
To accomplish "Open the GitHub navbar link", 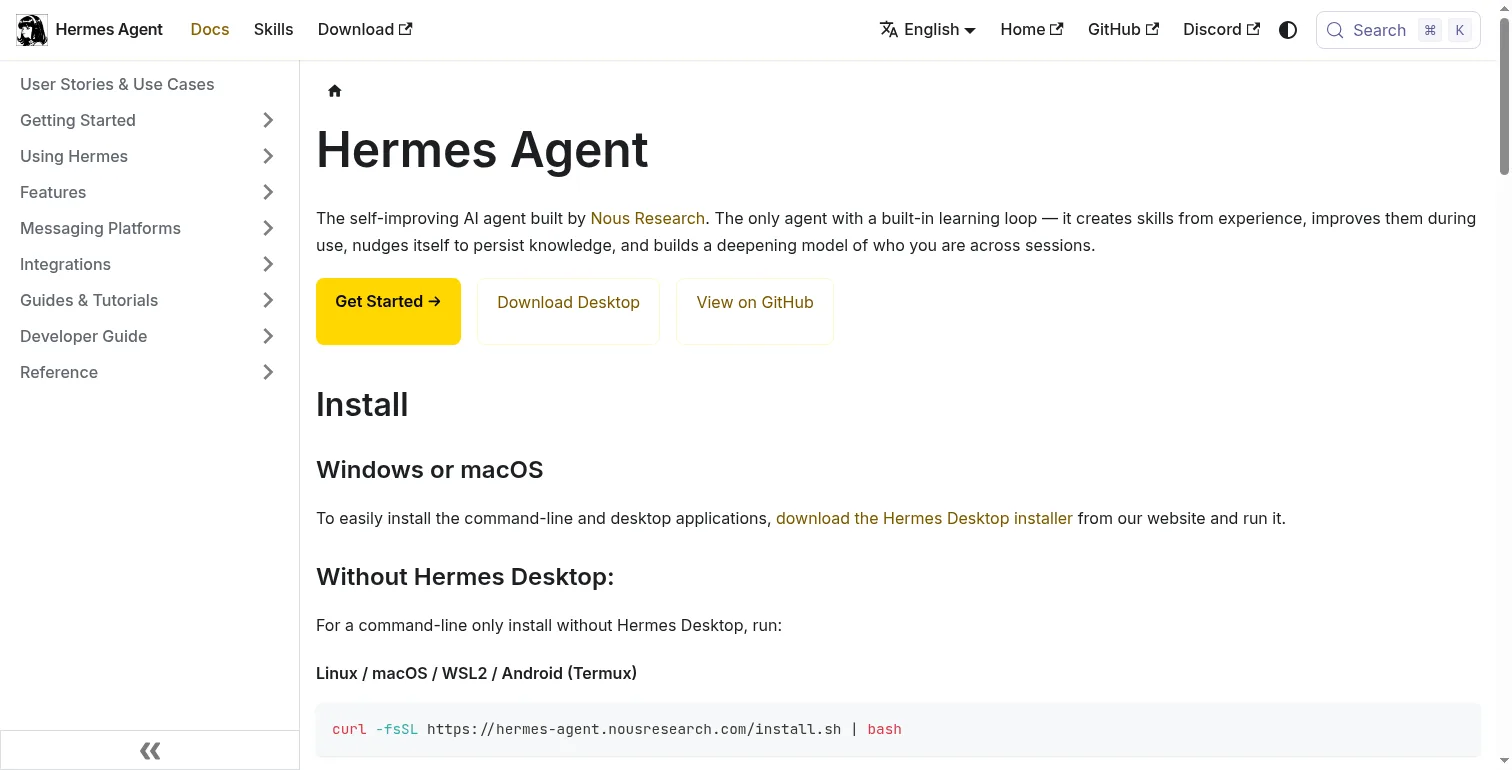I will tap(1123, 29).
